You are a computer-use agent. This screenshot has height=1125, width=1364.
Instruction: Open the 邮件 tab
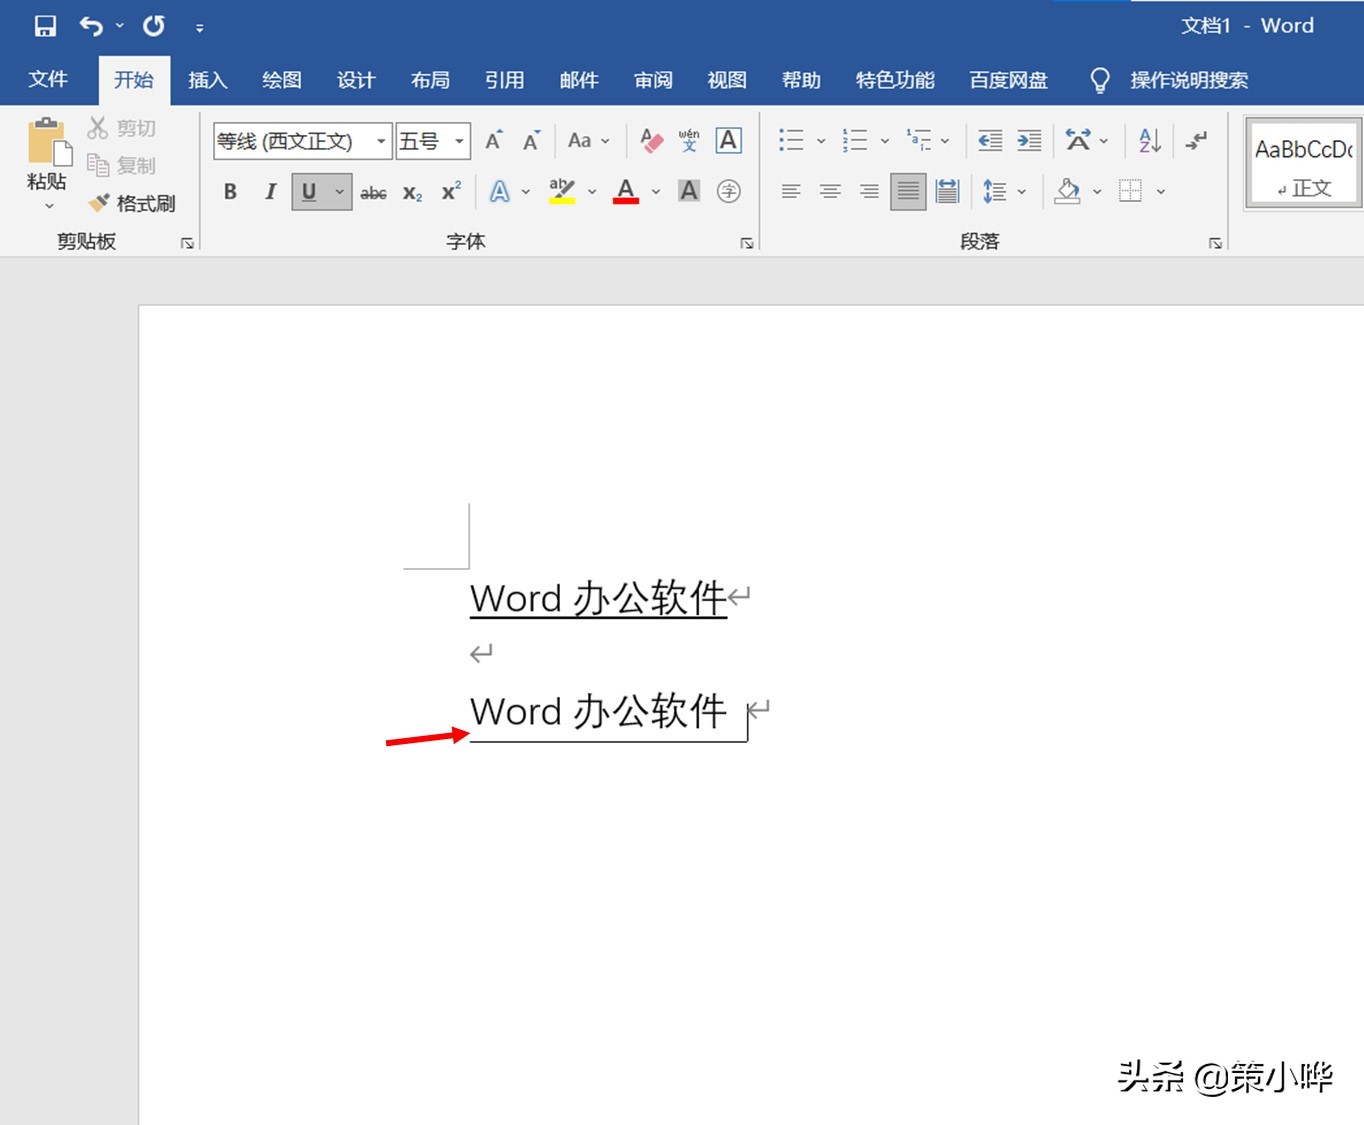[x=579, y=80]
